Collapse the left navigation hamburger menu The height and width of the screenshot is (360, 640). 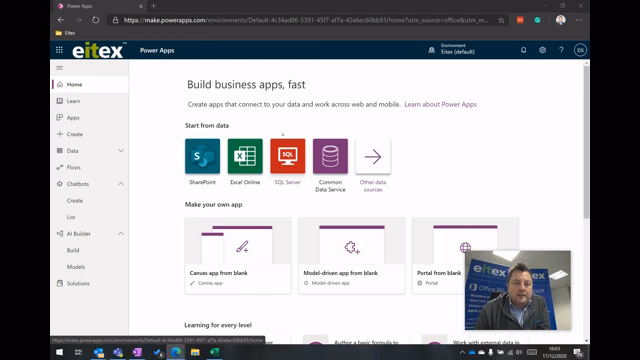coord(60,68)
